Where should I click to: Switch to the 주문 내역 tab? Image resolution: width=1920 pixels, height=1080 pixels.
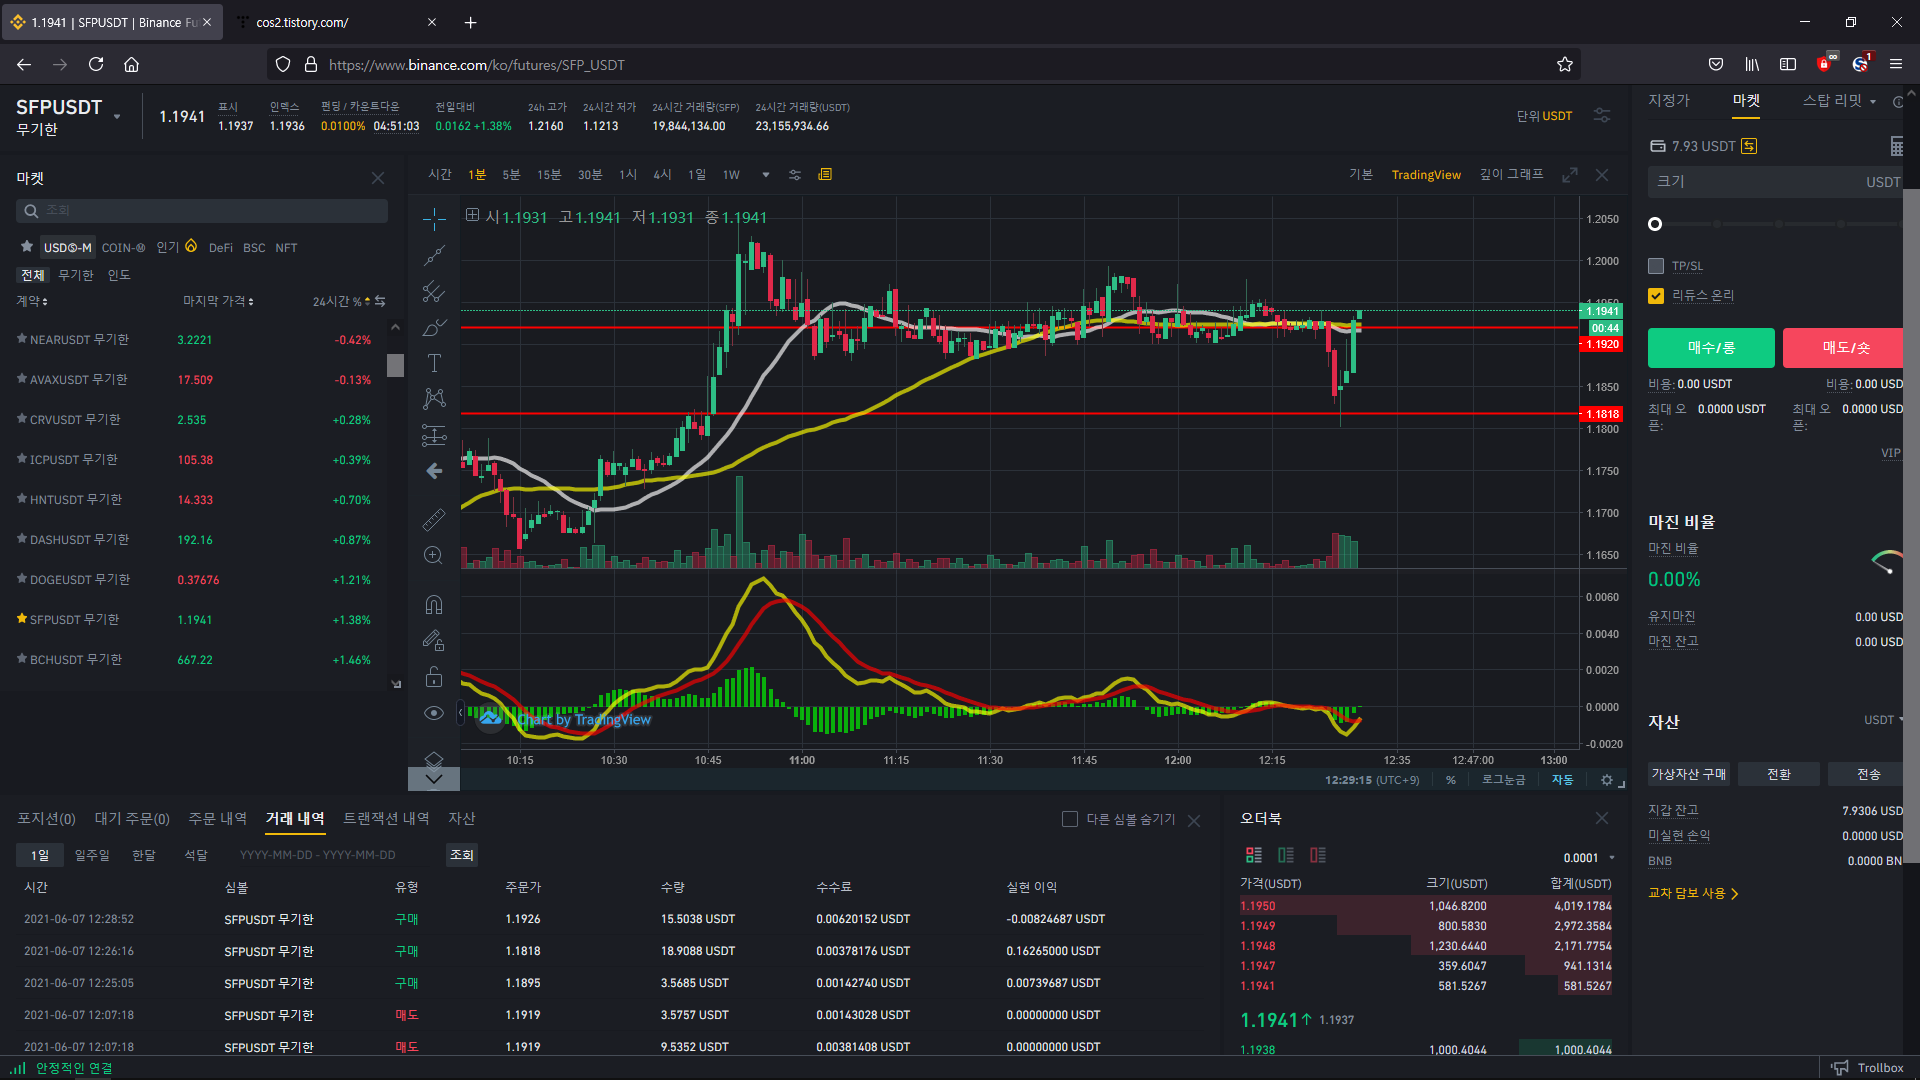217,819
